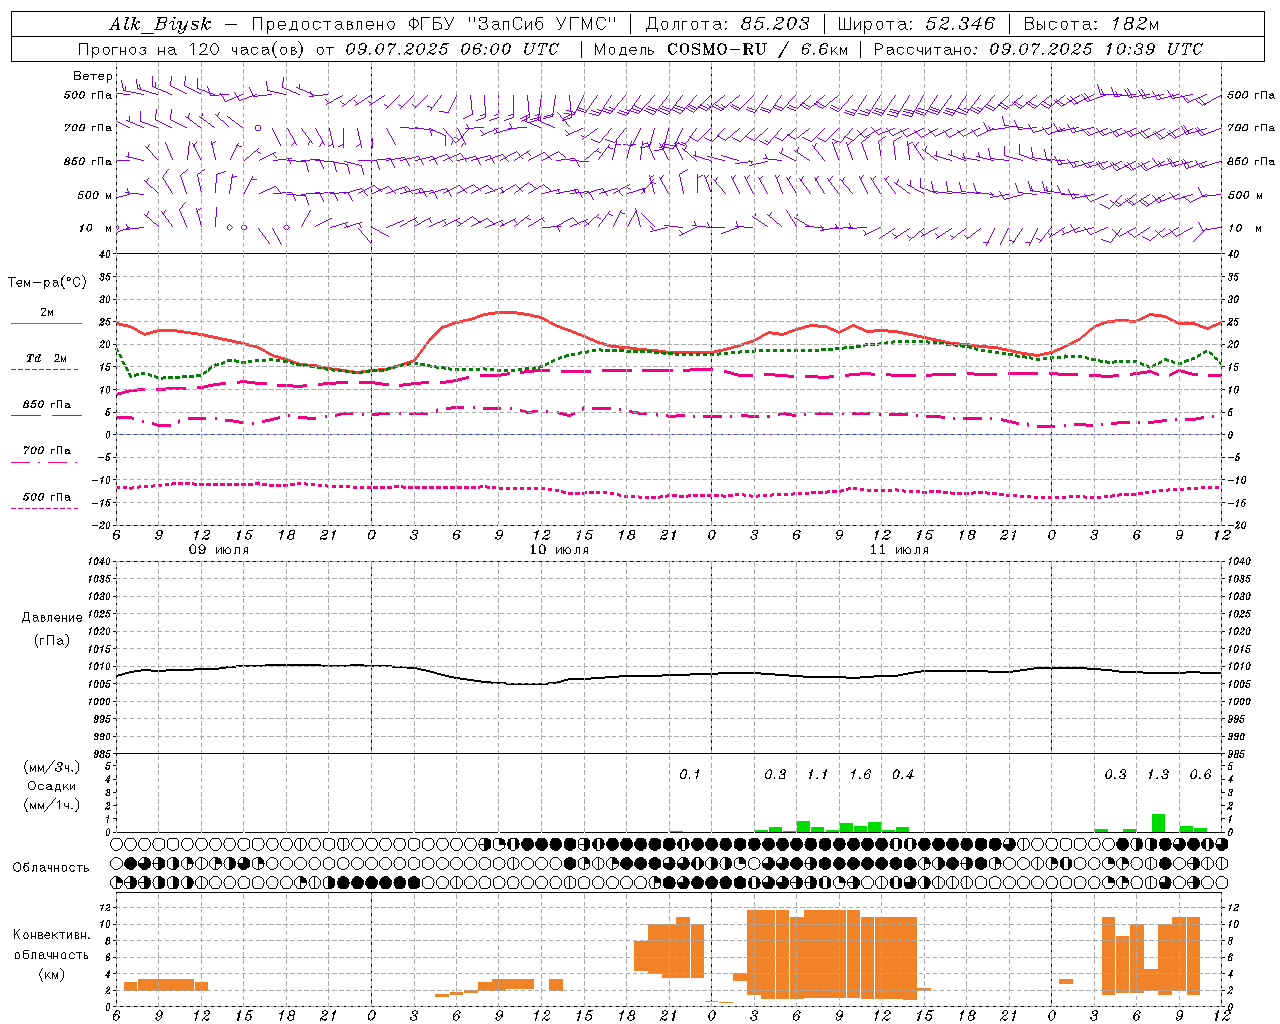
Task: Click the "Давление" pressure panel label
Action: click(52, 618)
